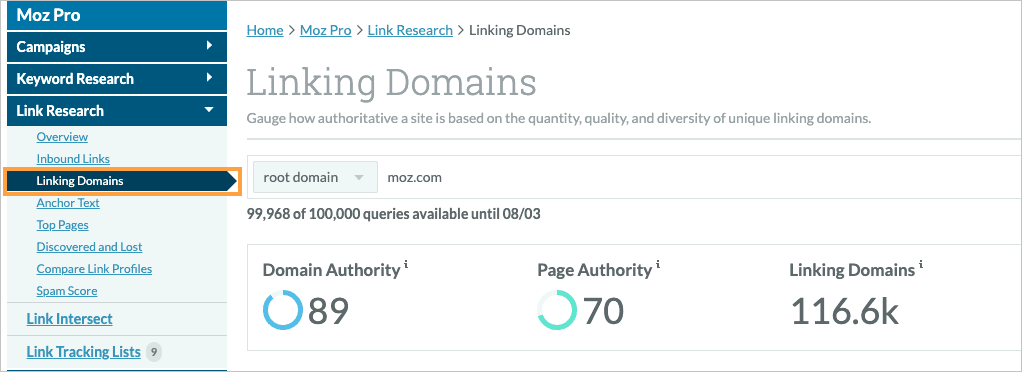Viewport: 1022px width, 372px height.
Task: Open the root domain dropdown
Action: click(315, 177)
